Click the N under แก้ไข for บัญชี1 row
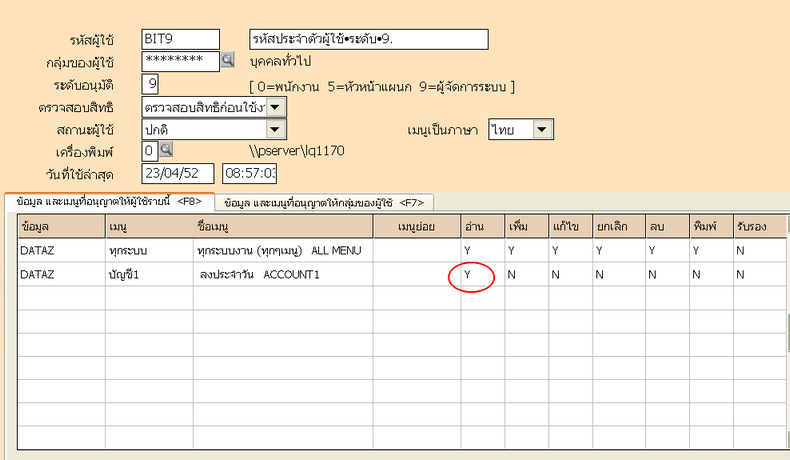This screenshot has width=790, height=460. [x=555, y=274]
